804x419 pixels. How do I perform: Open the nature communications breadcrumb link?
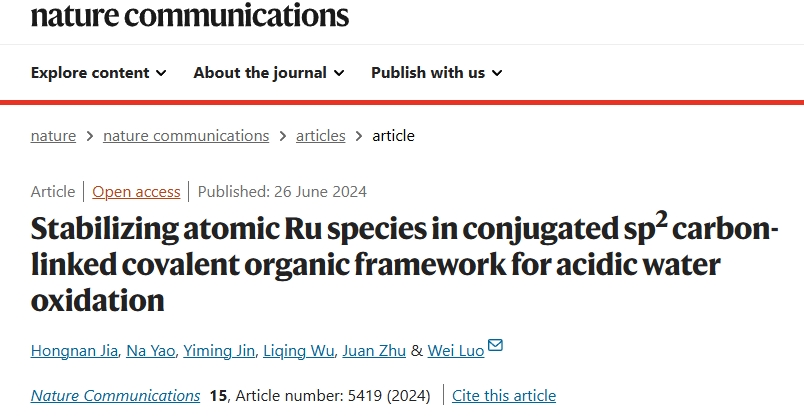186,136
